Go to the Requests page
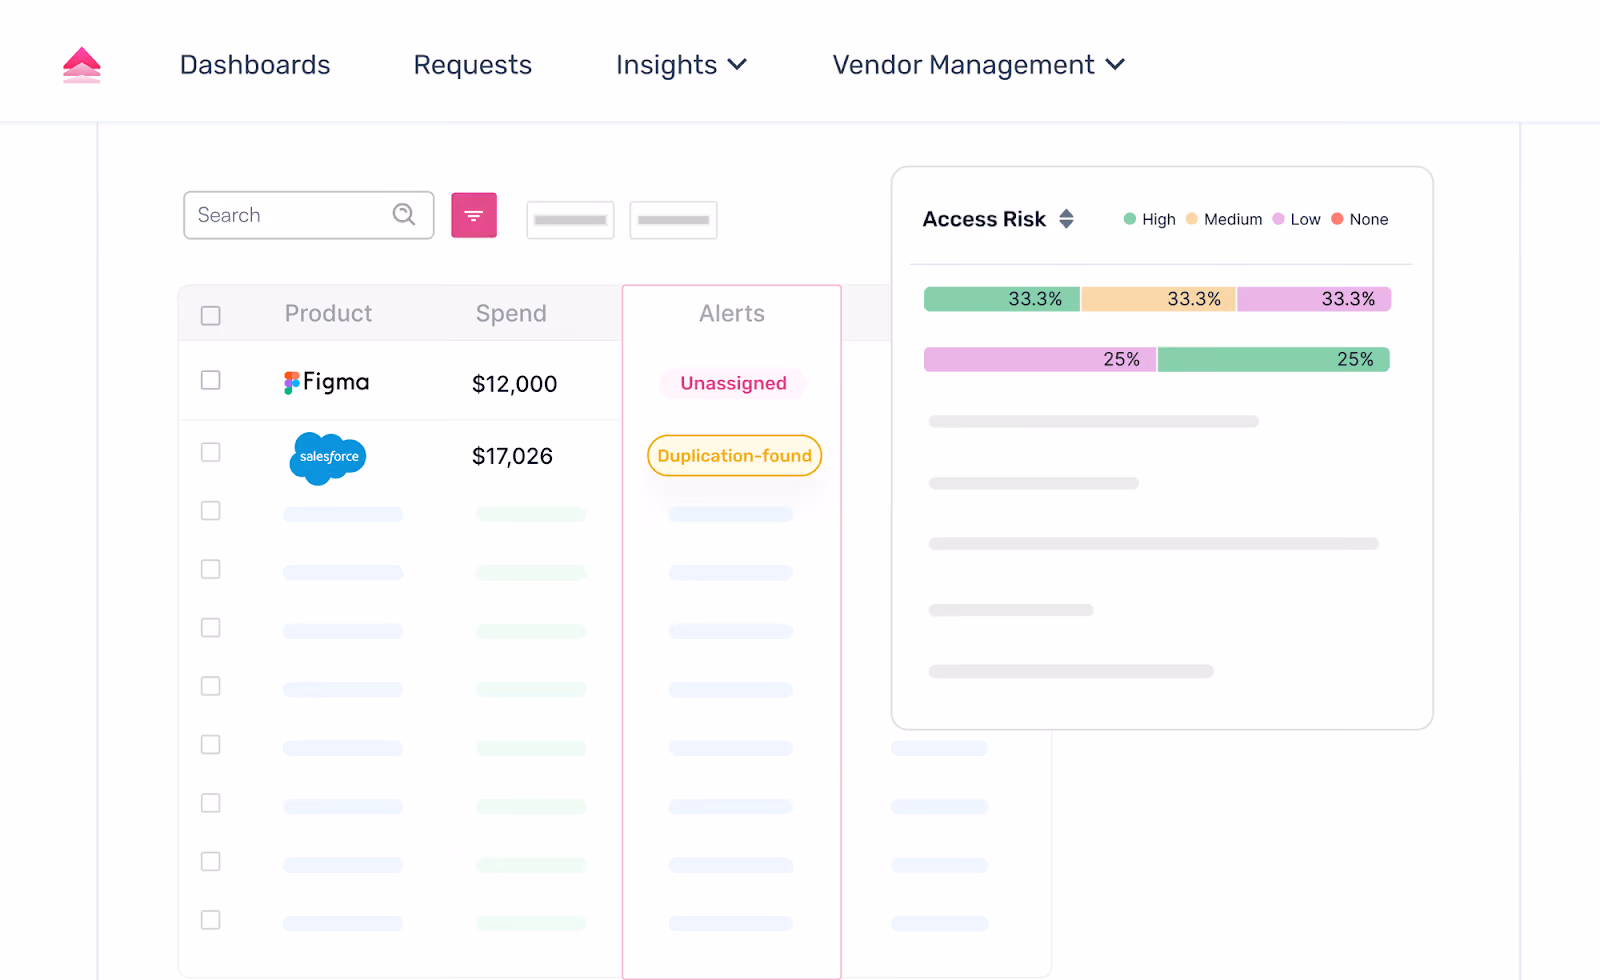 [x=472, y=65]
